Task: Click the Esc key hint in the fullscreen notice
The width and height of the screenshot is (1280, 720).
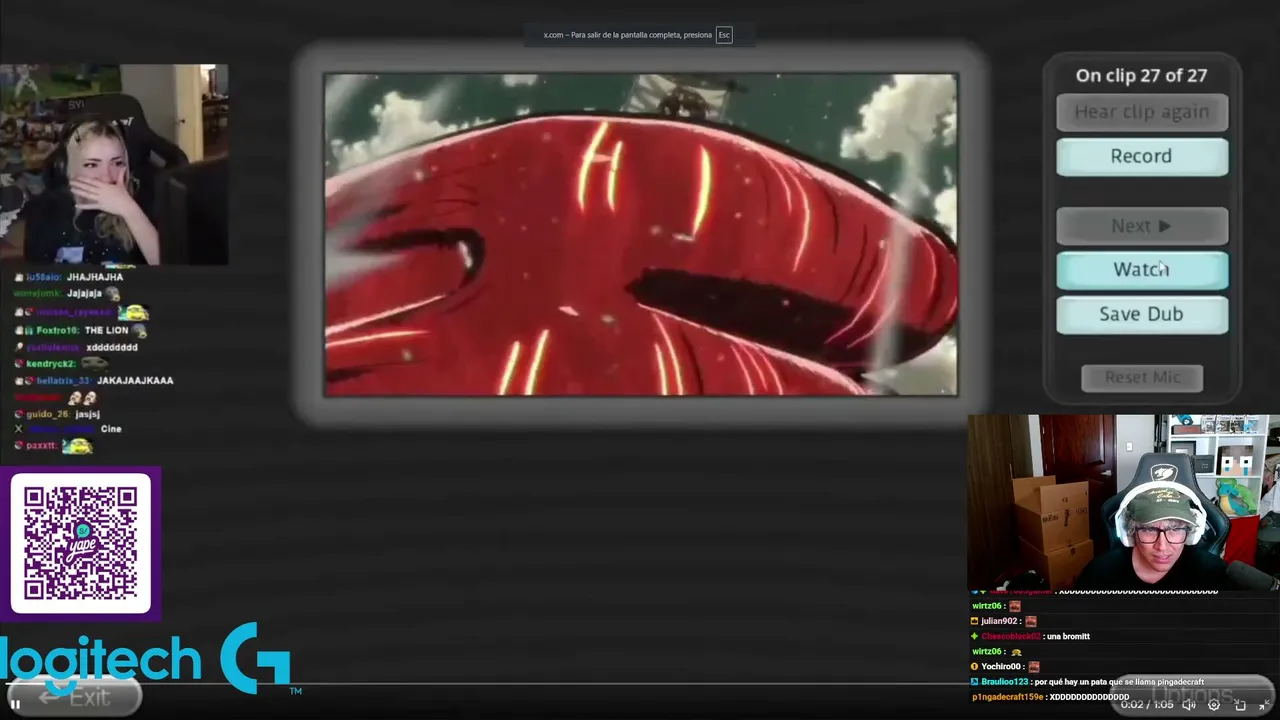Action: tap(724, 35)
